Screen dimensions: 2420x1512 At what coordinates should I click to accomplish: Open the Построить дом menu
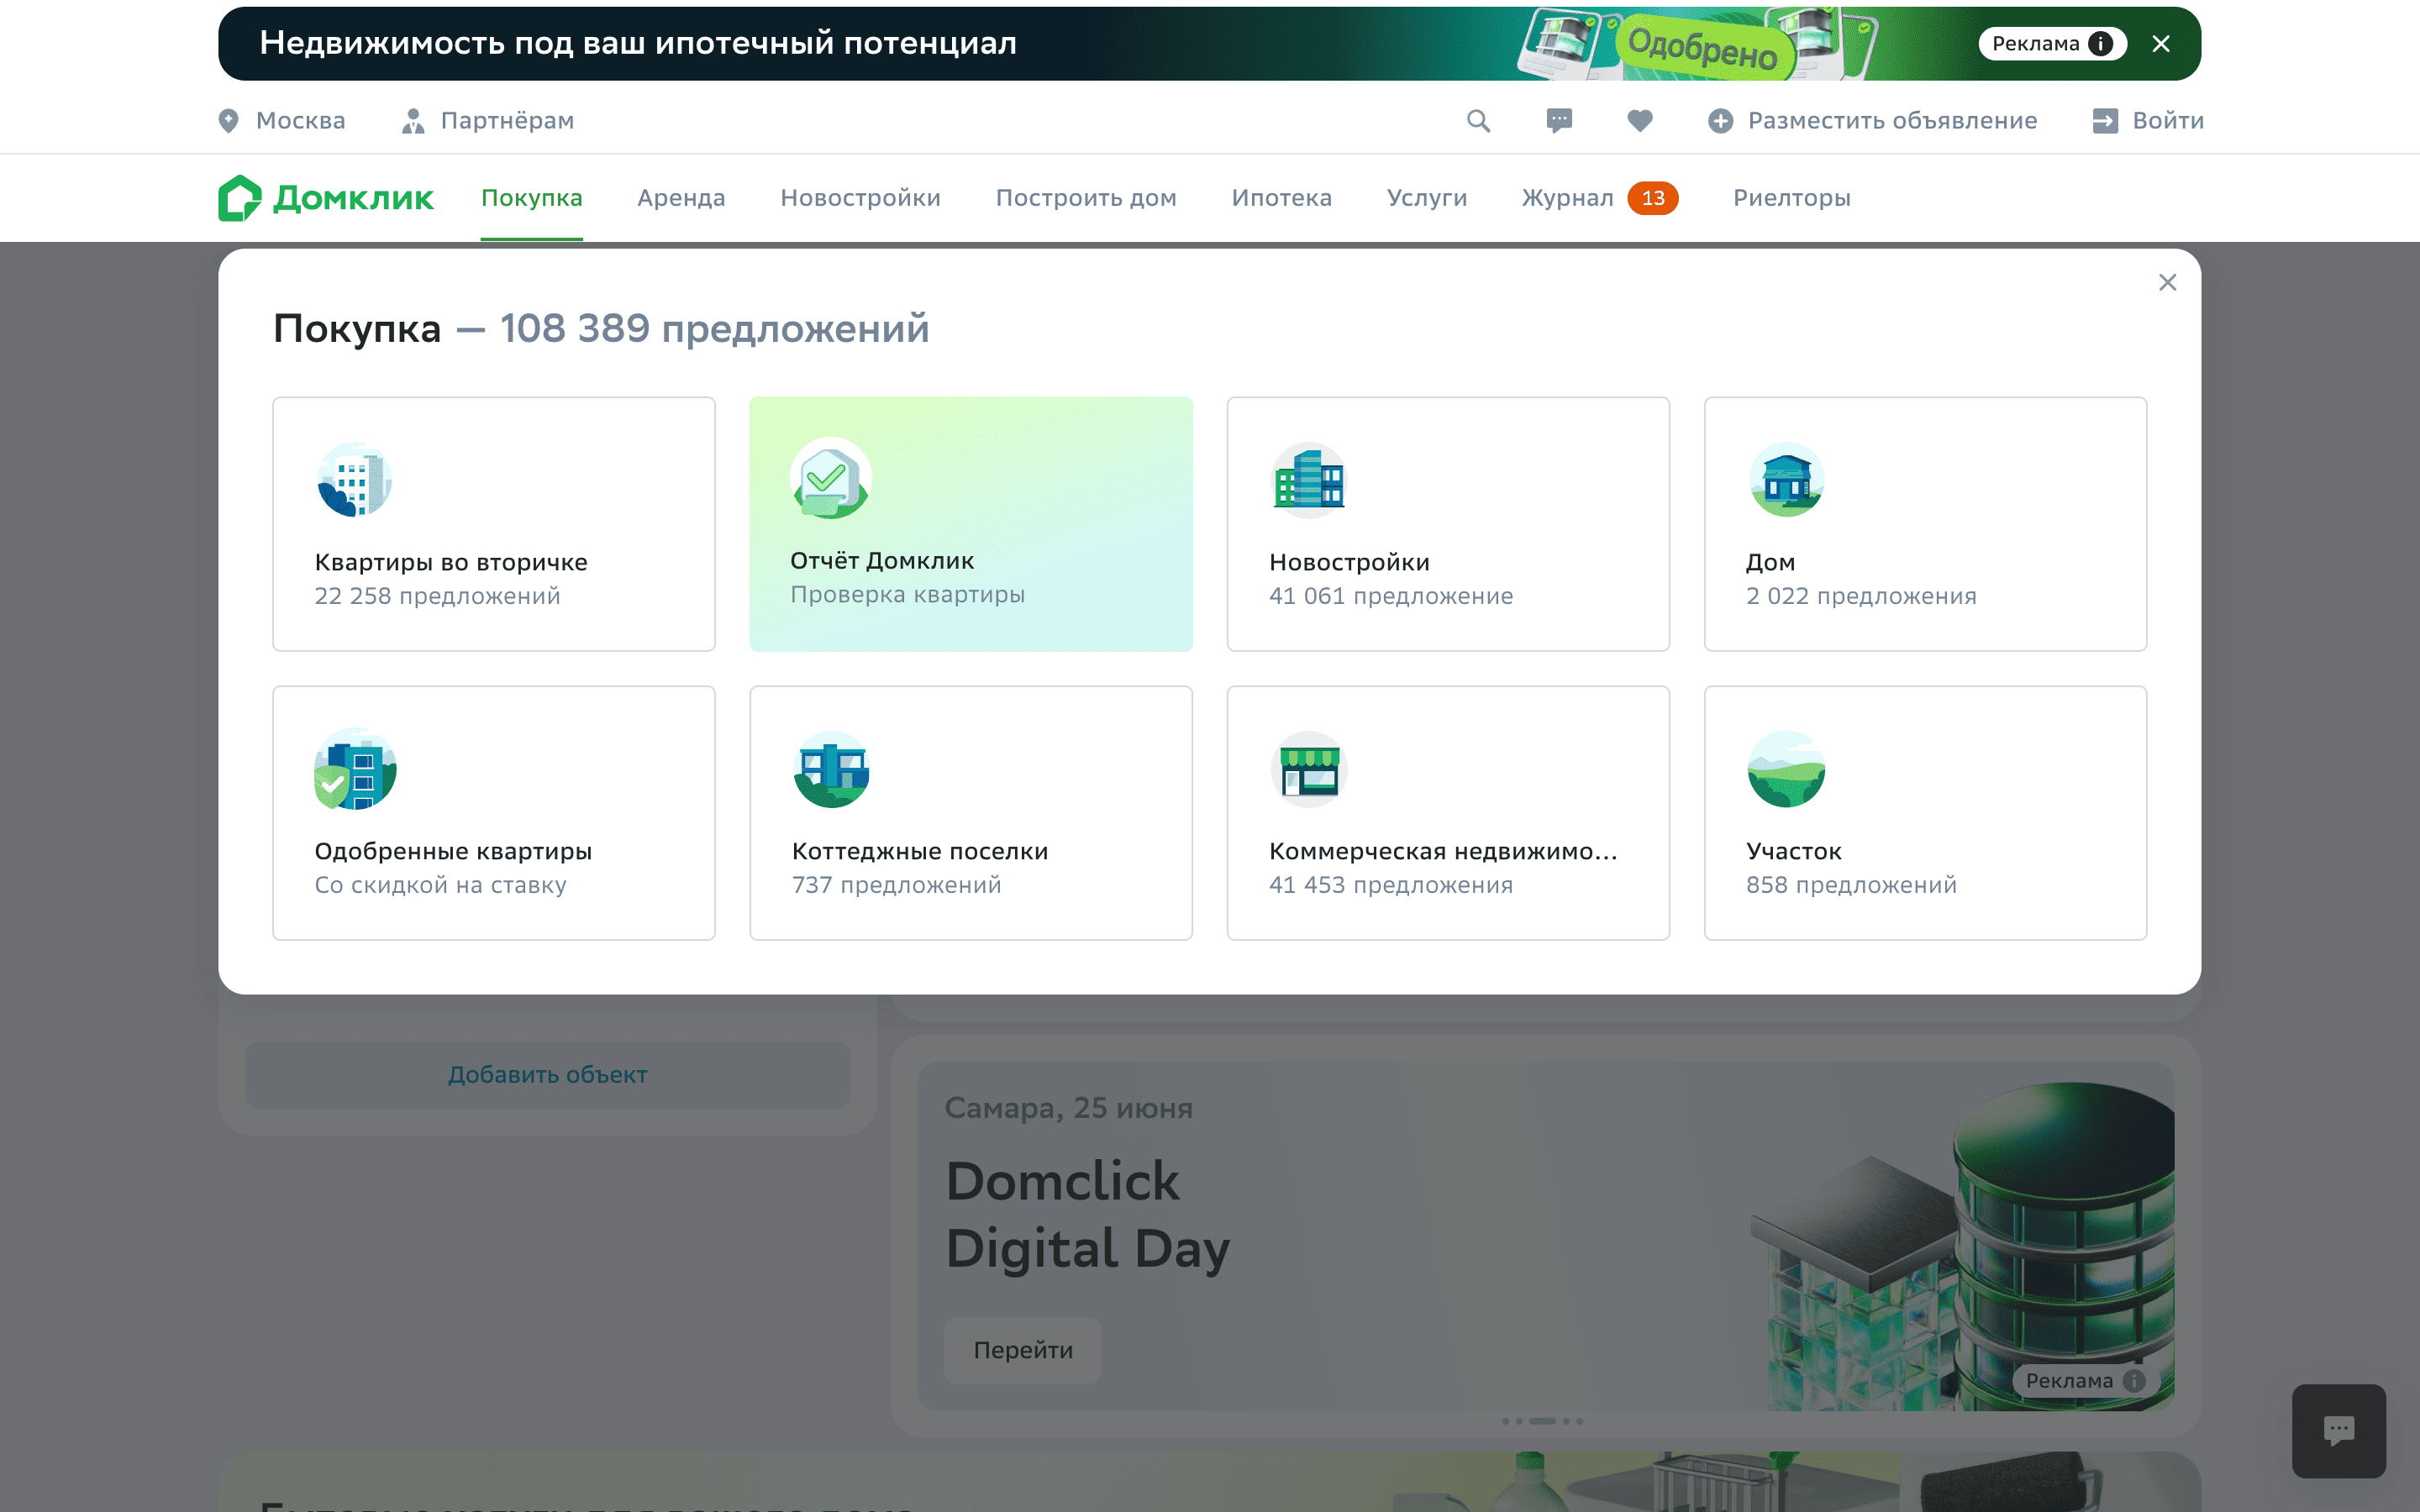(x=1086, y=198)
